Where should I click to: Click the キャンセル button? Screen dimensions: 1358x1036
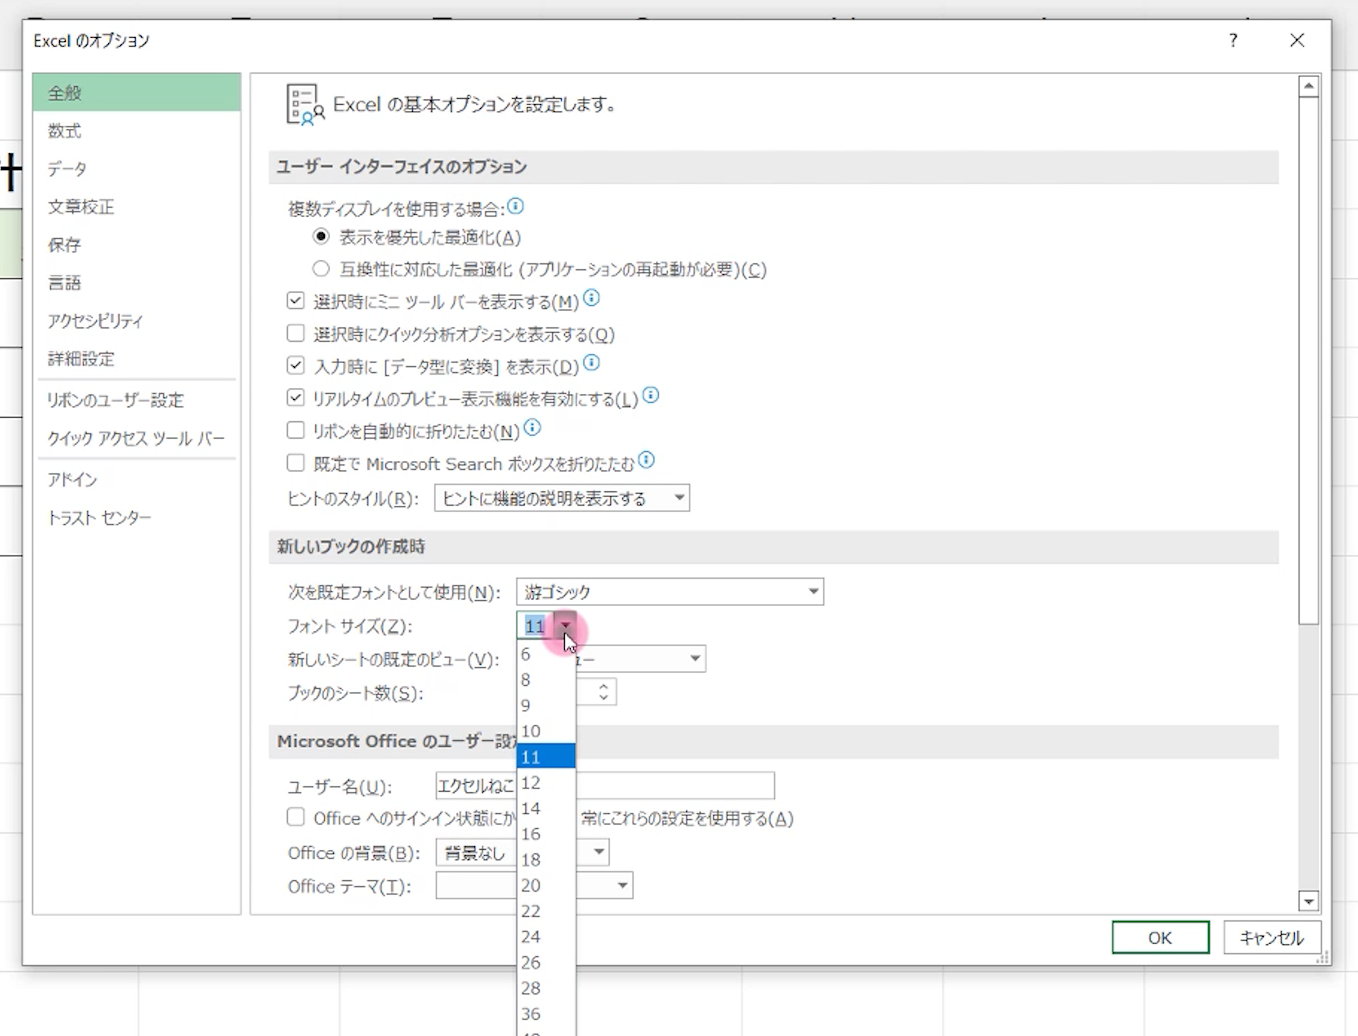coord(1271,938)
